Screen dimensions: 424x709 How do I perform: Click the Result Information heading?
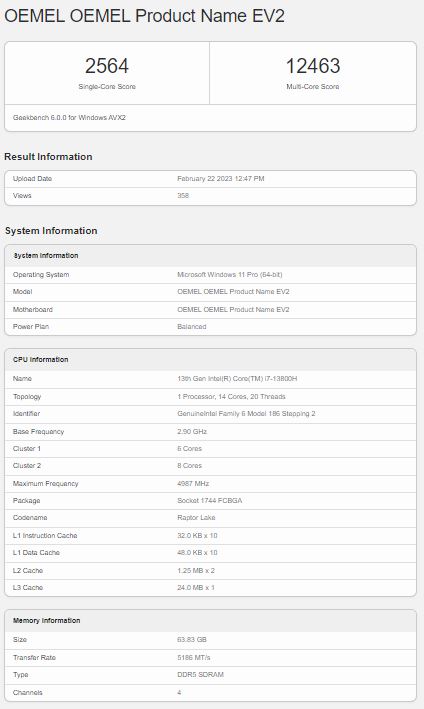point(48,156)
